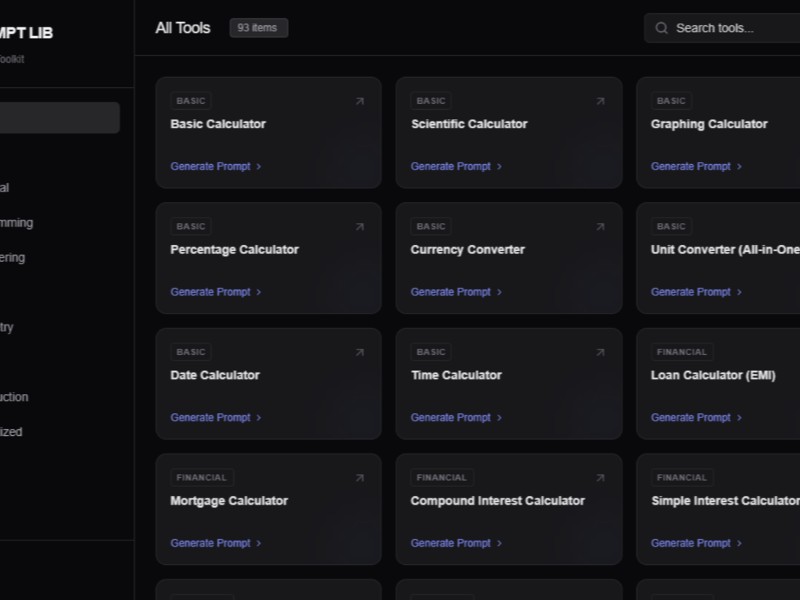This screenshot has height=600, width=800.
Task: Open Currency Converter via its arrow icon
Action: (600, 227)
